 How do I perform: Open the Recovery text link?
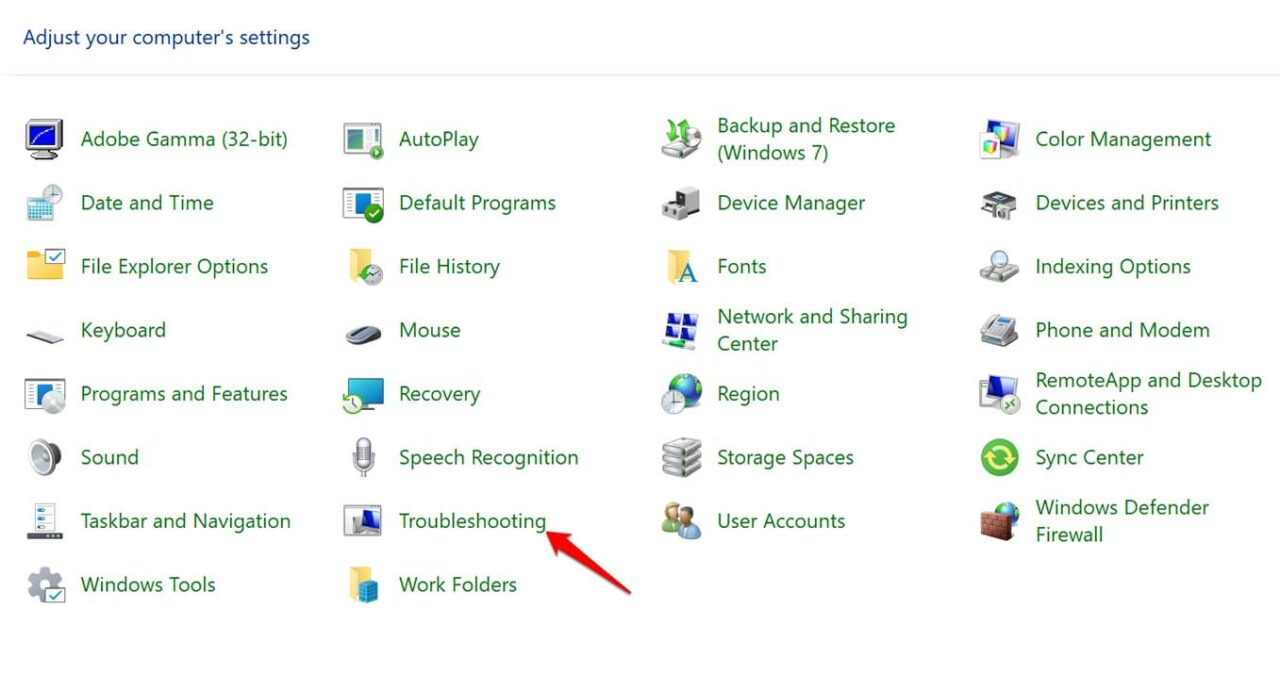tap(439, 394)
